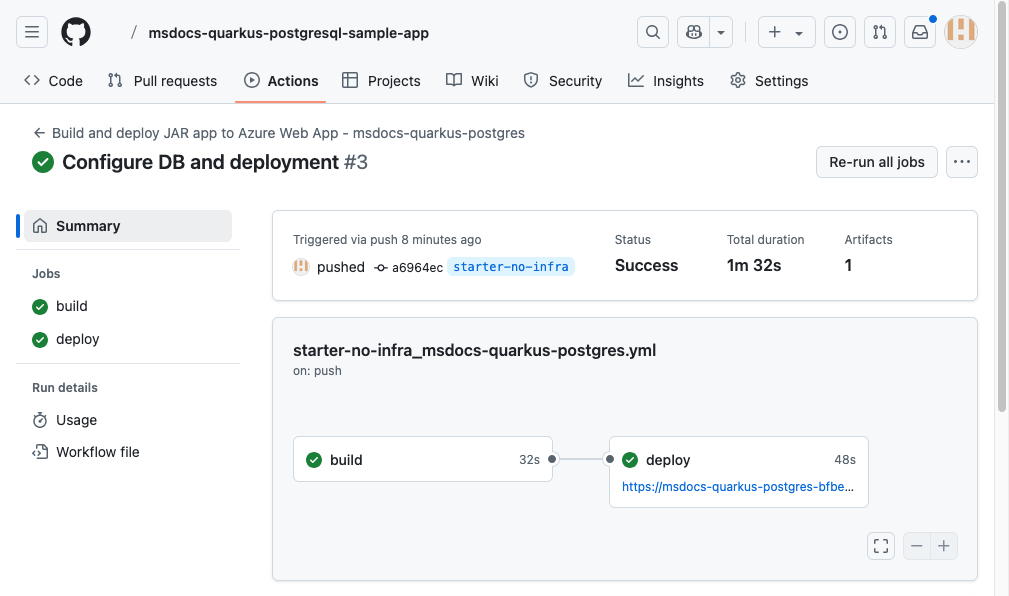Screen dimensions: 1009x596
Task: Zoom out the workflow graph
Action: (x=917, y=546)
